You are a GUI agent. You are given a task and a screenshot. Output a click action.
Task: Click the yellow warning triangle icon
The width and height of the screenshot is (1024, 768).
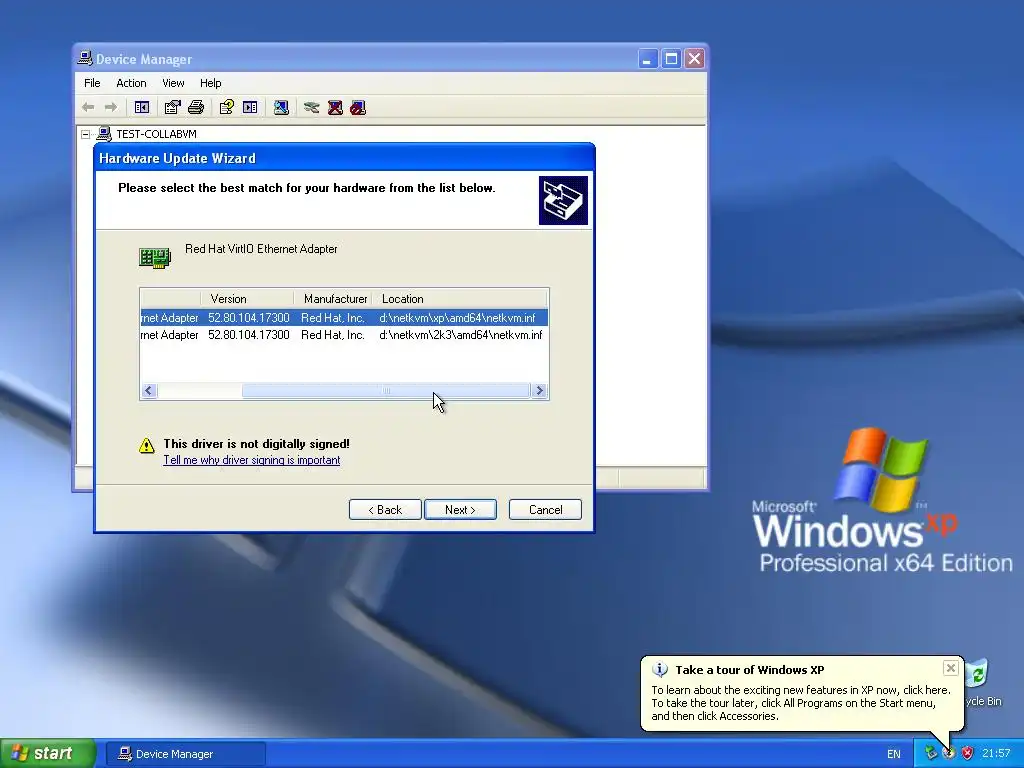147,445
